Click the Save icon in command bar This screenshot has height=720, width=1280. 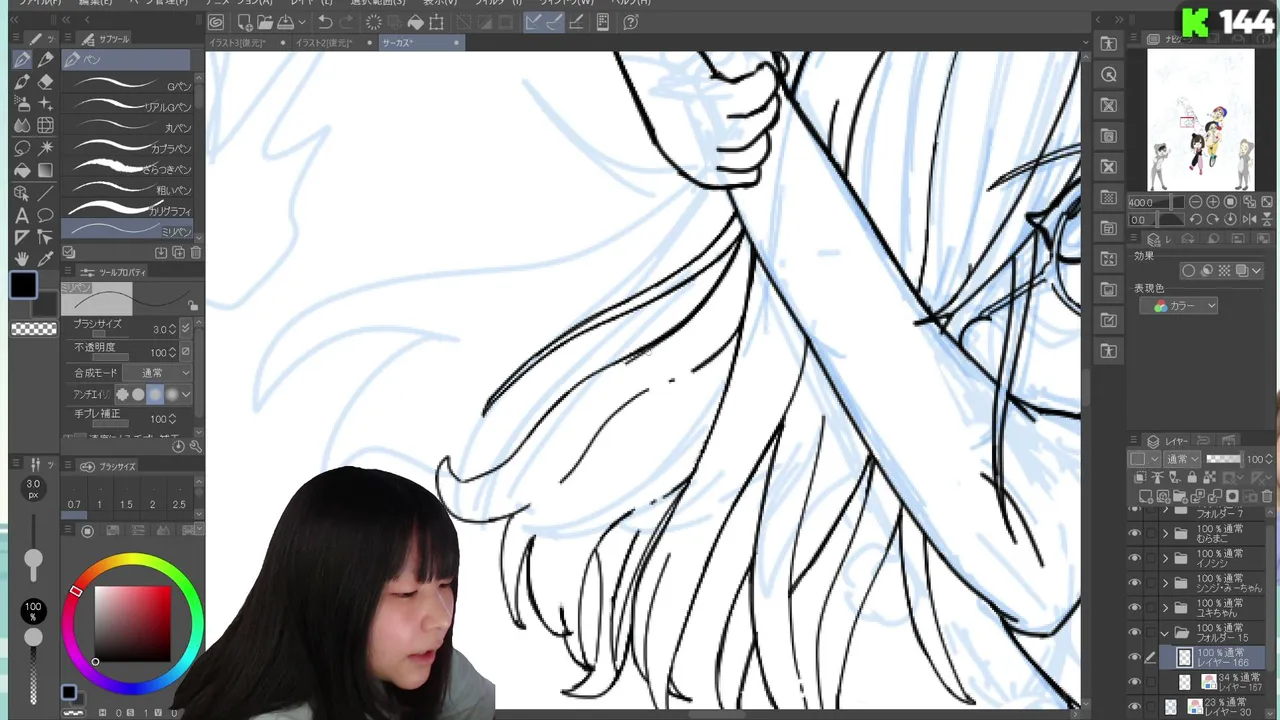click(286, 22)
